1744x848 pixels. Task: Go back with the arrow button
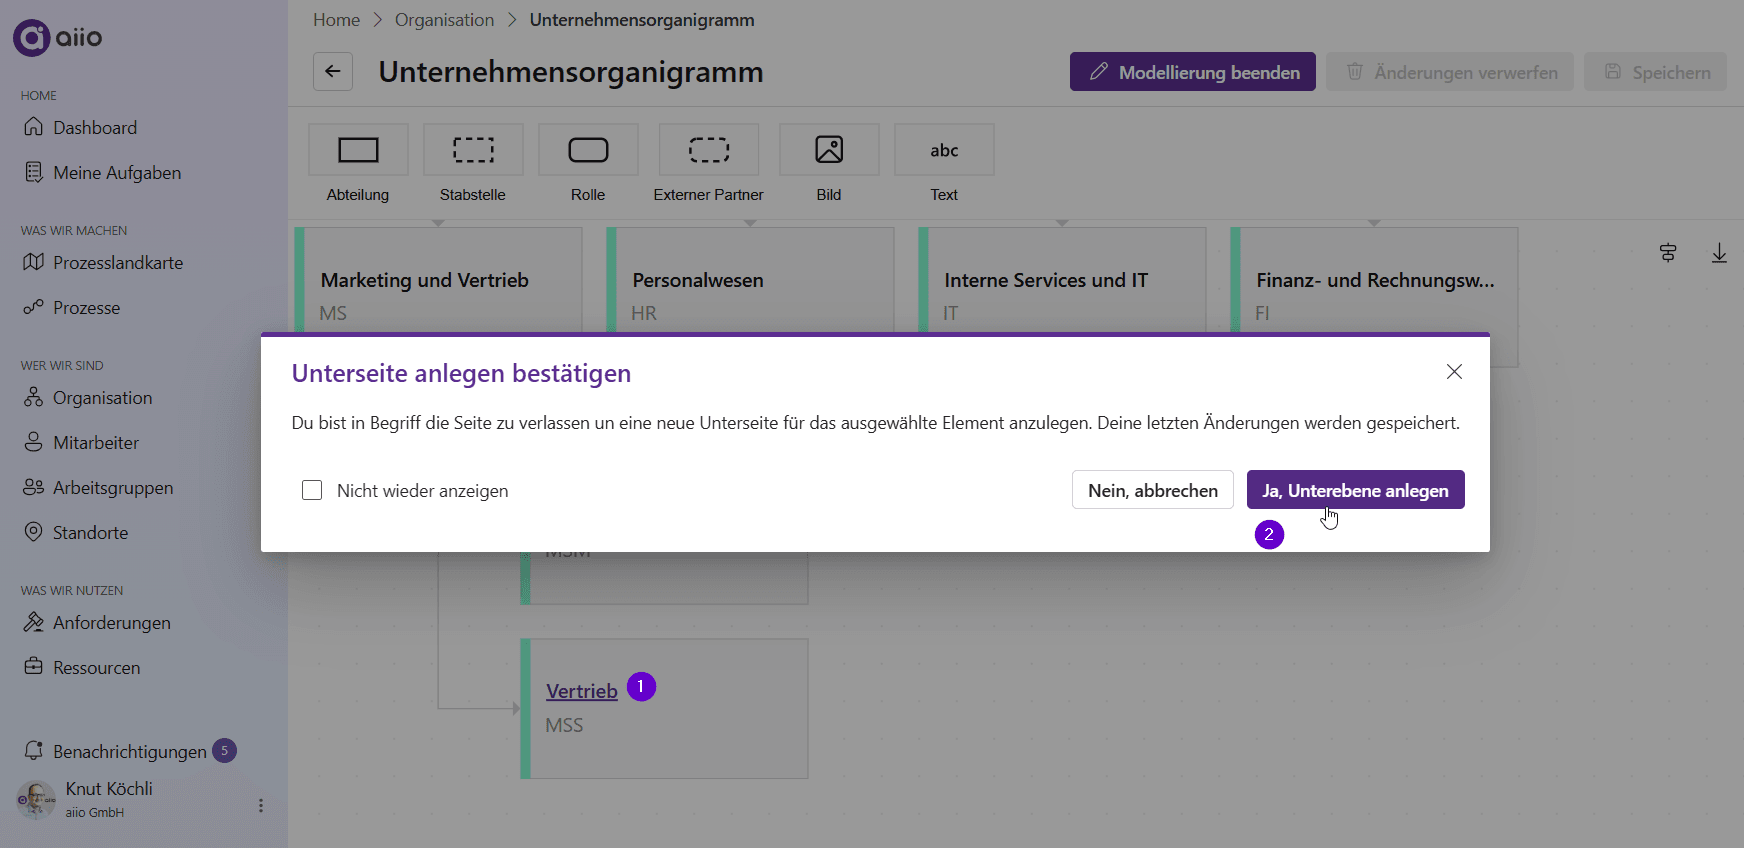[x=333, y=72]
